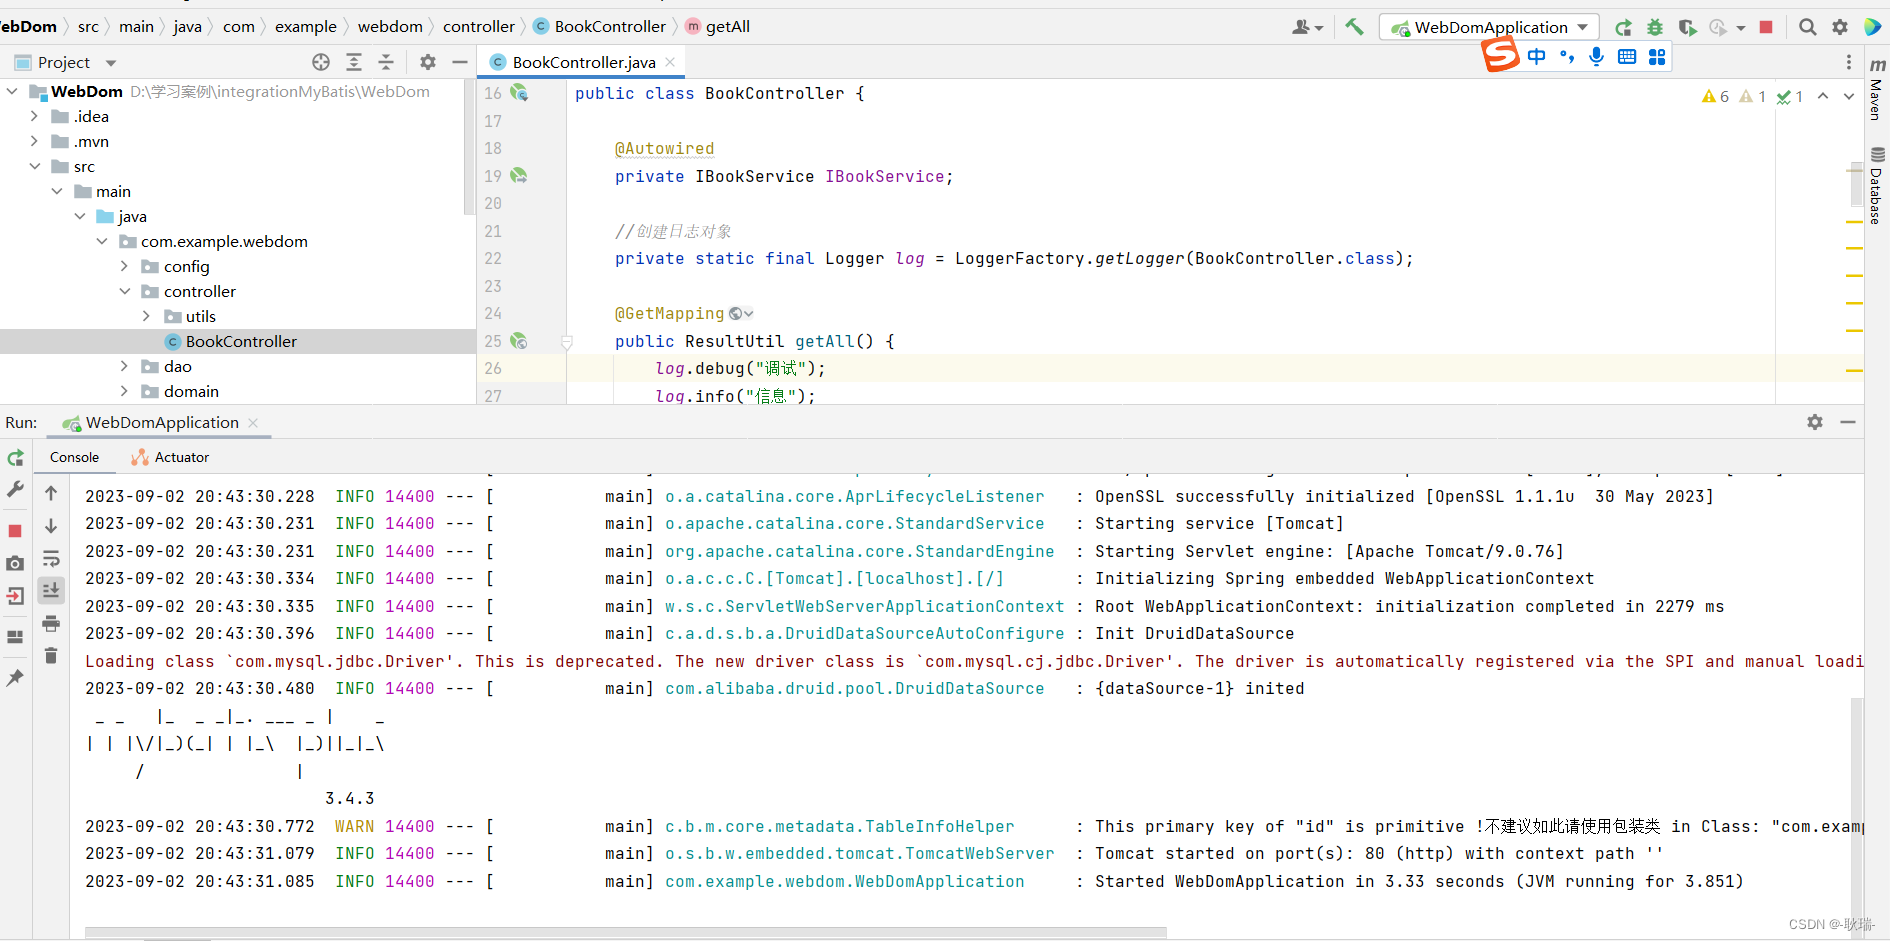Stop the running application in the top toolbar
The width and height of the screenshot is (1890, 941).
click(1766, 27)
